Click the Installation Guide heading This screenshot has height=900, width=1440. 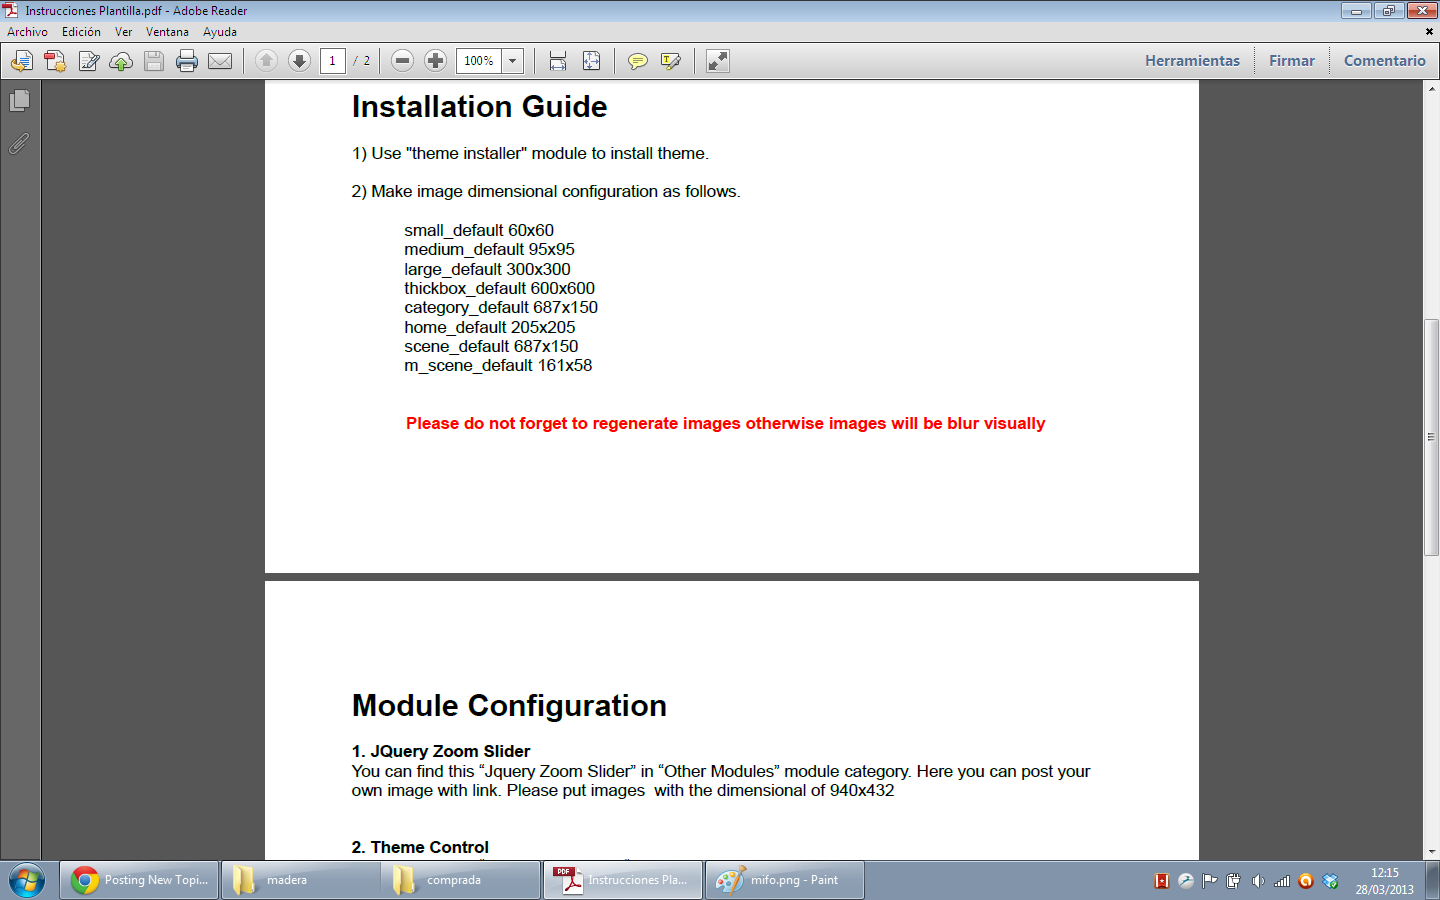[479, 107]
